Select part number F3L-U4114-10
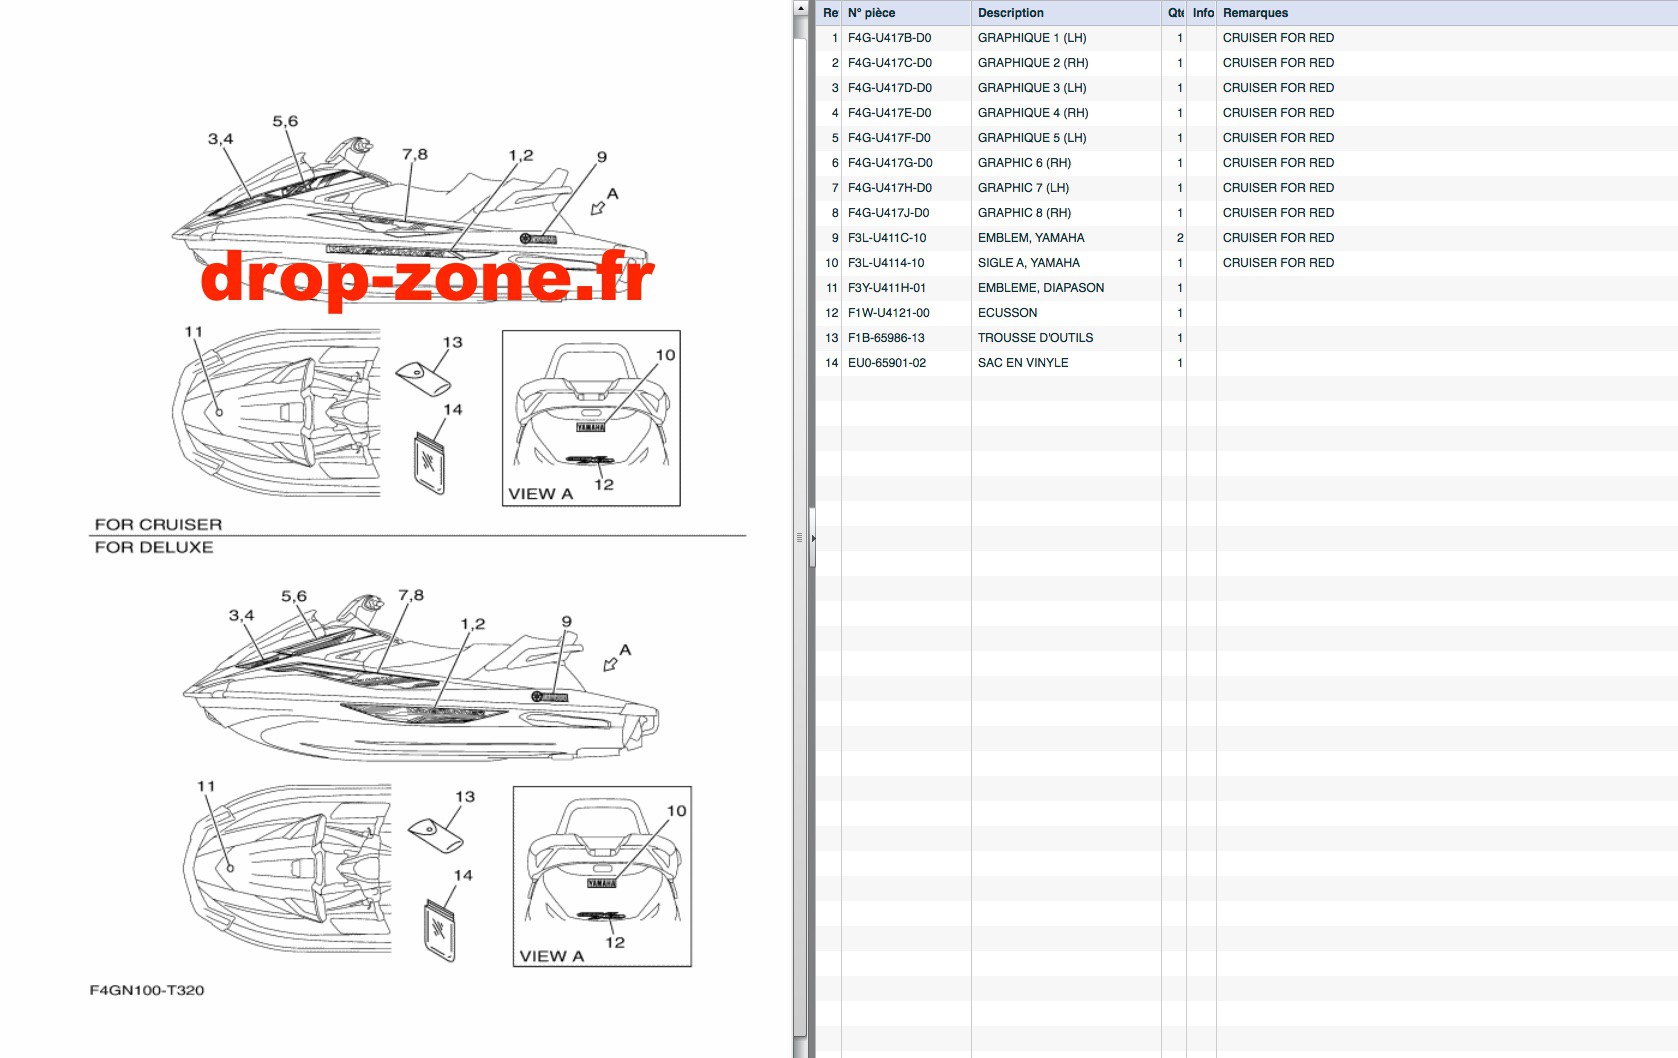 [886, 263]
